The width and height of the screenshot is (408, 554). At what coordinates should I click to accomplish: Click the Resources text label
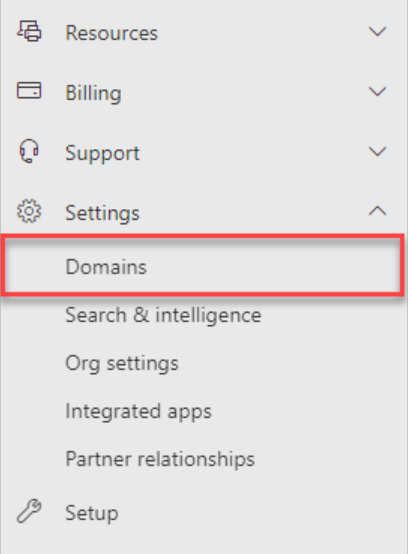(112, 33)
